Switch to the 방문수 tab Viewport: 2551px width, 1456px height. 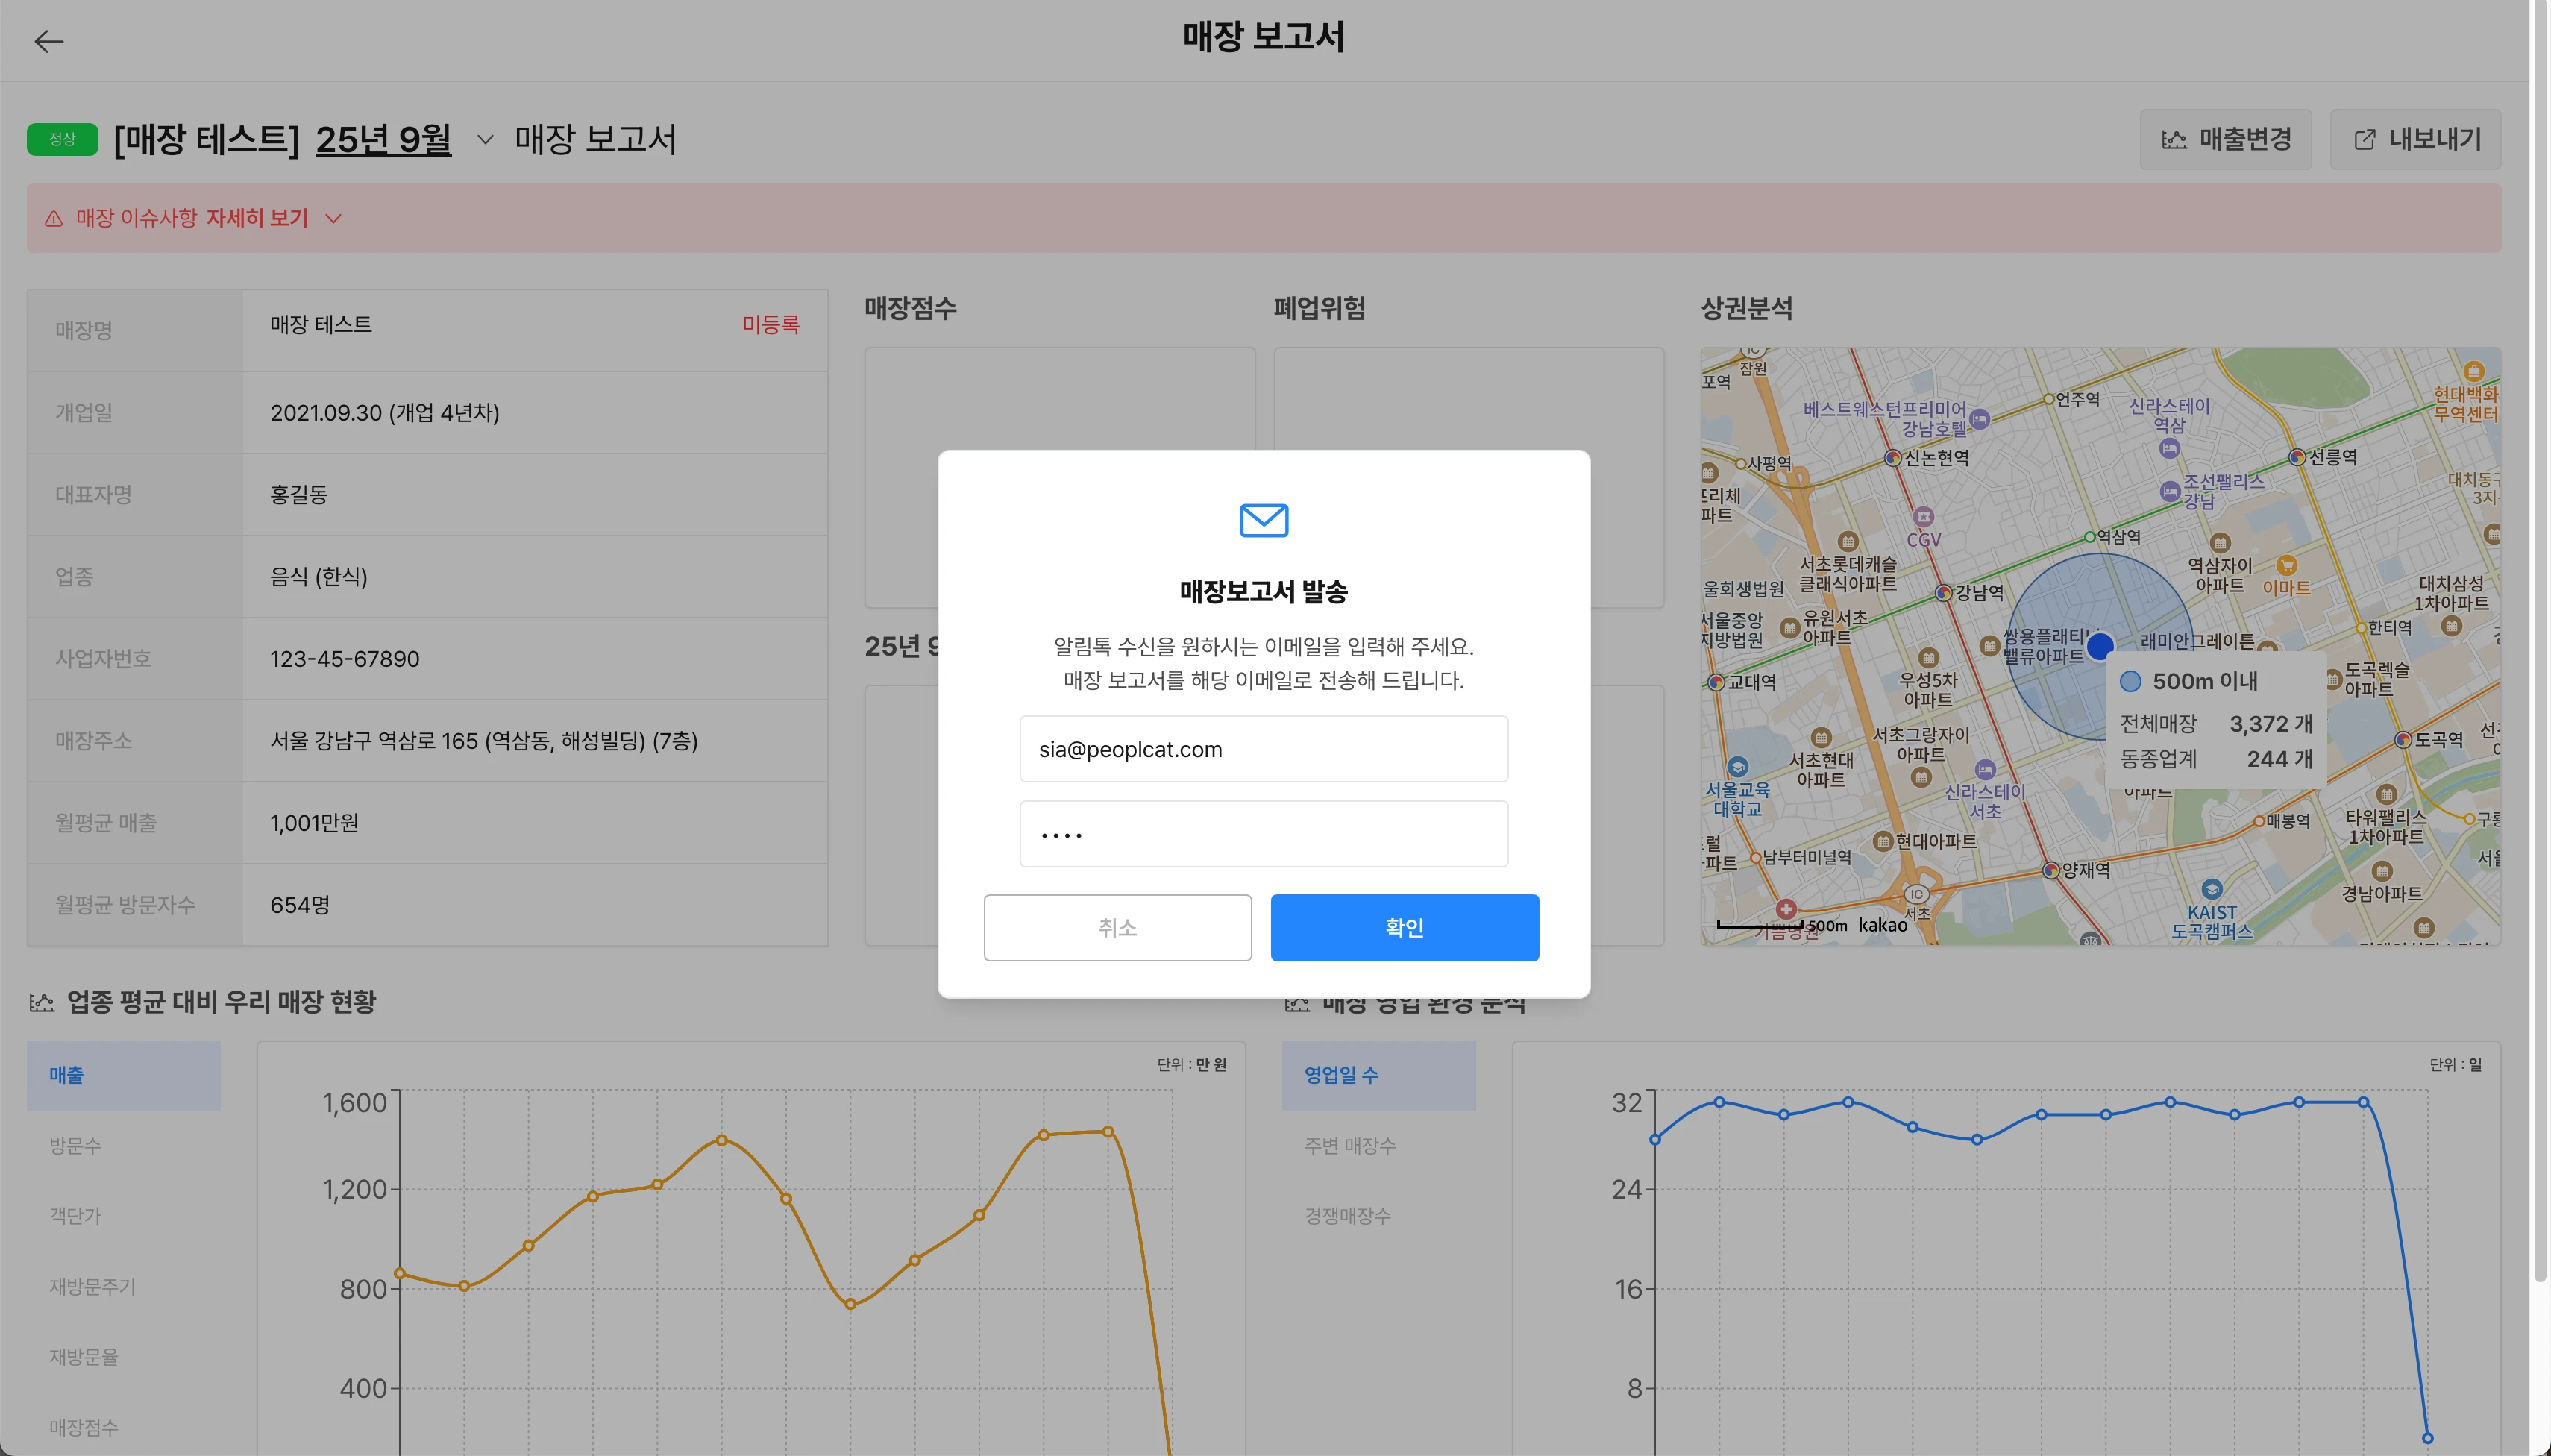(75, 1146)
